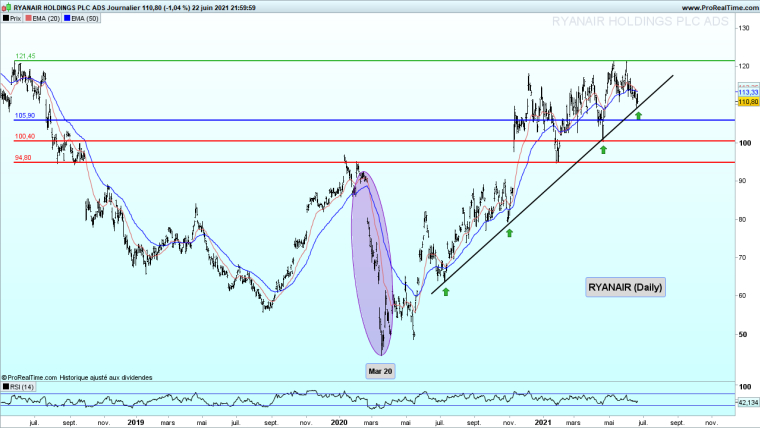The height and width of the screenshot is (428, 760).
Task: Click the rightmost green arrow under the trendline
Action: point(638,117)
